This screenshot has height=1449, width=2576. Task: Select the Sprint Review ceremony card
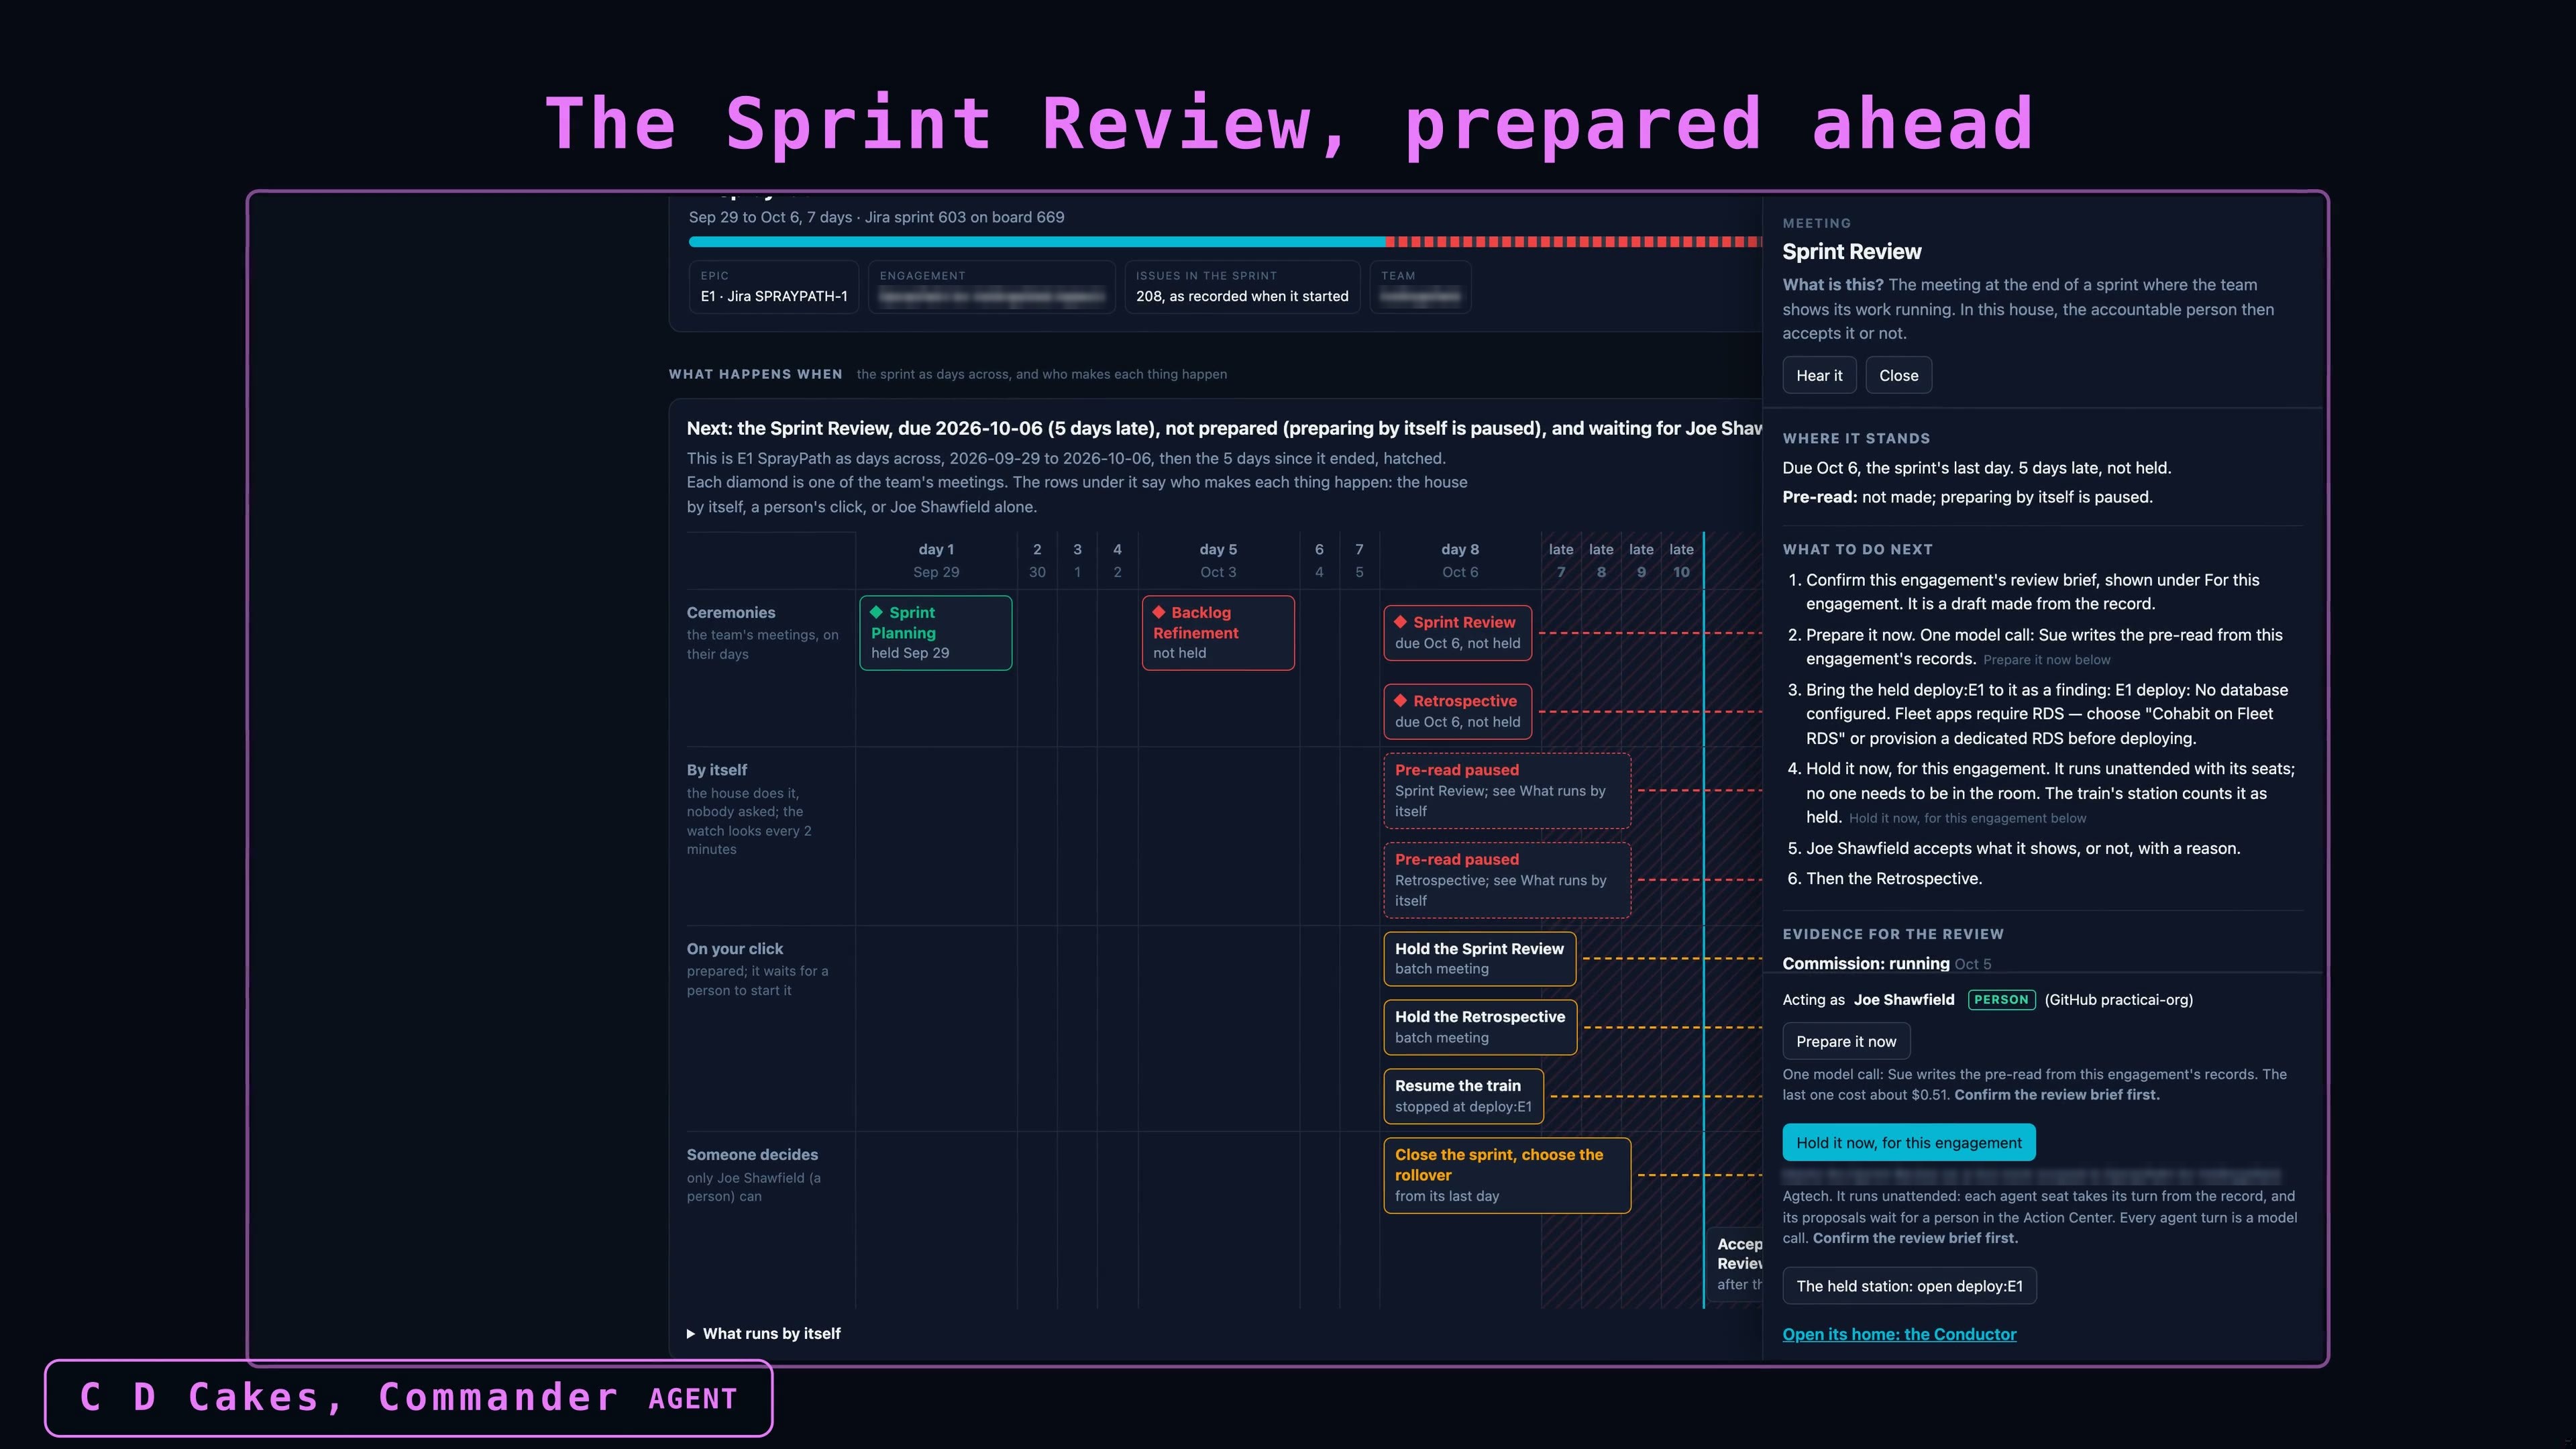tap(1457, 632)
